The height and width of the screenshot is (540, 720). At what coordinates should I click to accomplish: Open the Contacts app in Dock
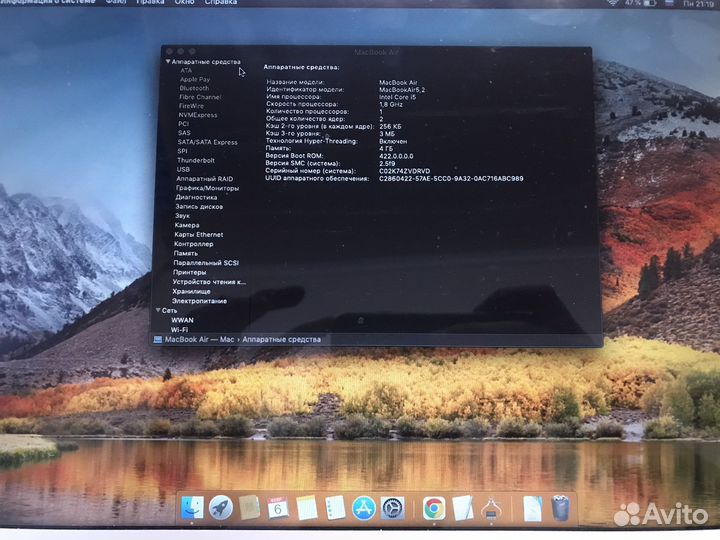click(250, 508)
